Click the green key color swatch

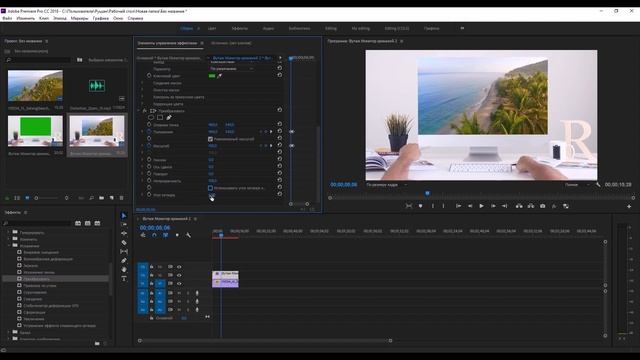[212, 76]
